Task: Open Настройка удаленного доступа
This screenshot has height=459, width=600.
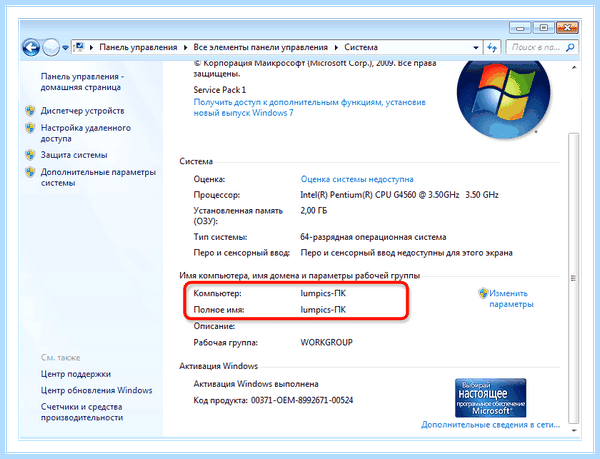Action: tap(86, 133)
